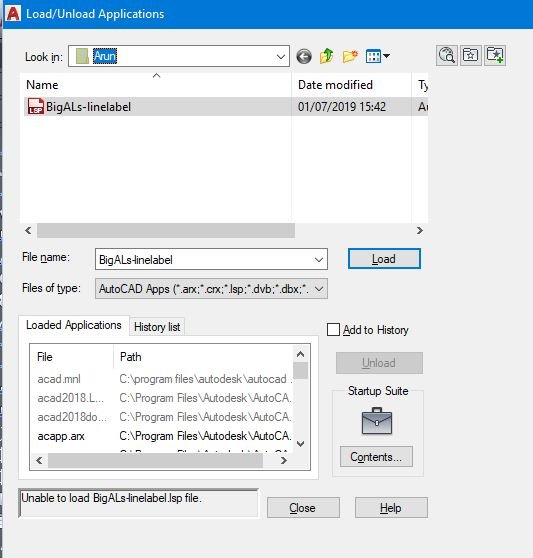The height and width of the screenshot is (558, 533).
Task: Click the Back navigation arrow icon
Action: click(x=304, y=56)
